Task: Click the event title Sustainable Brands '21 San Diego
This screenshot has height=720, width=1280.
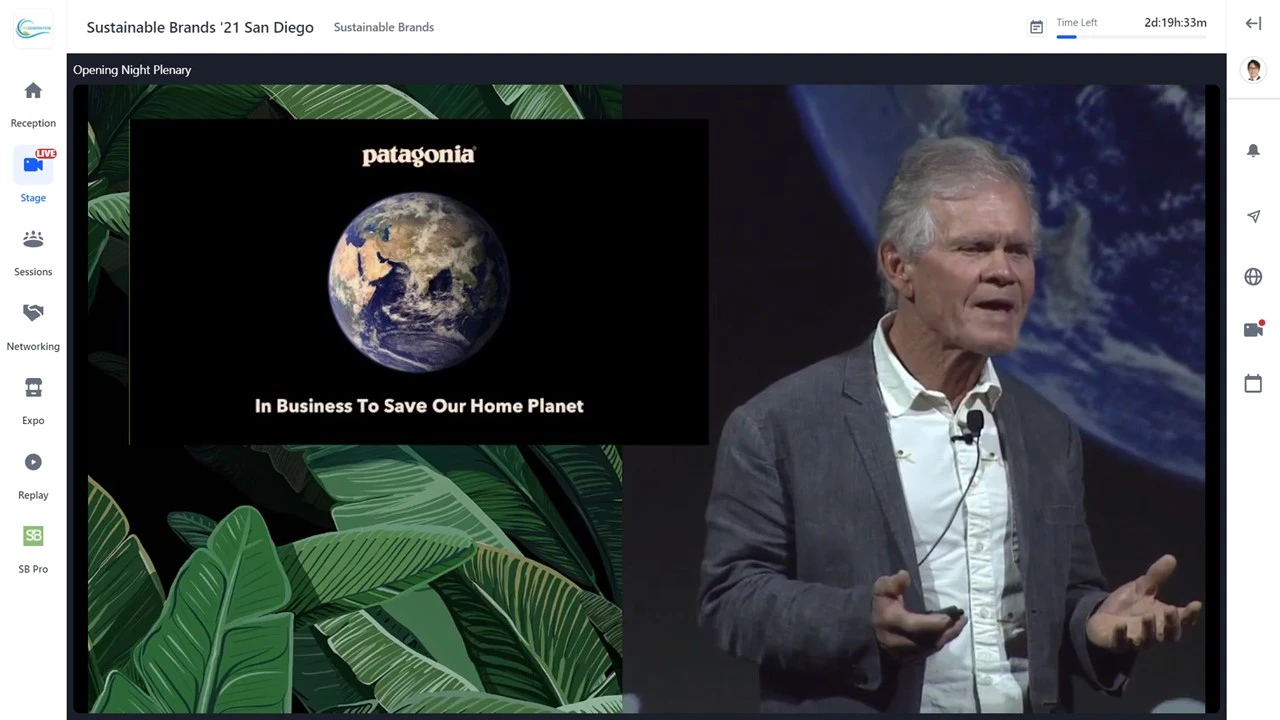Action: tap(200, 27)
